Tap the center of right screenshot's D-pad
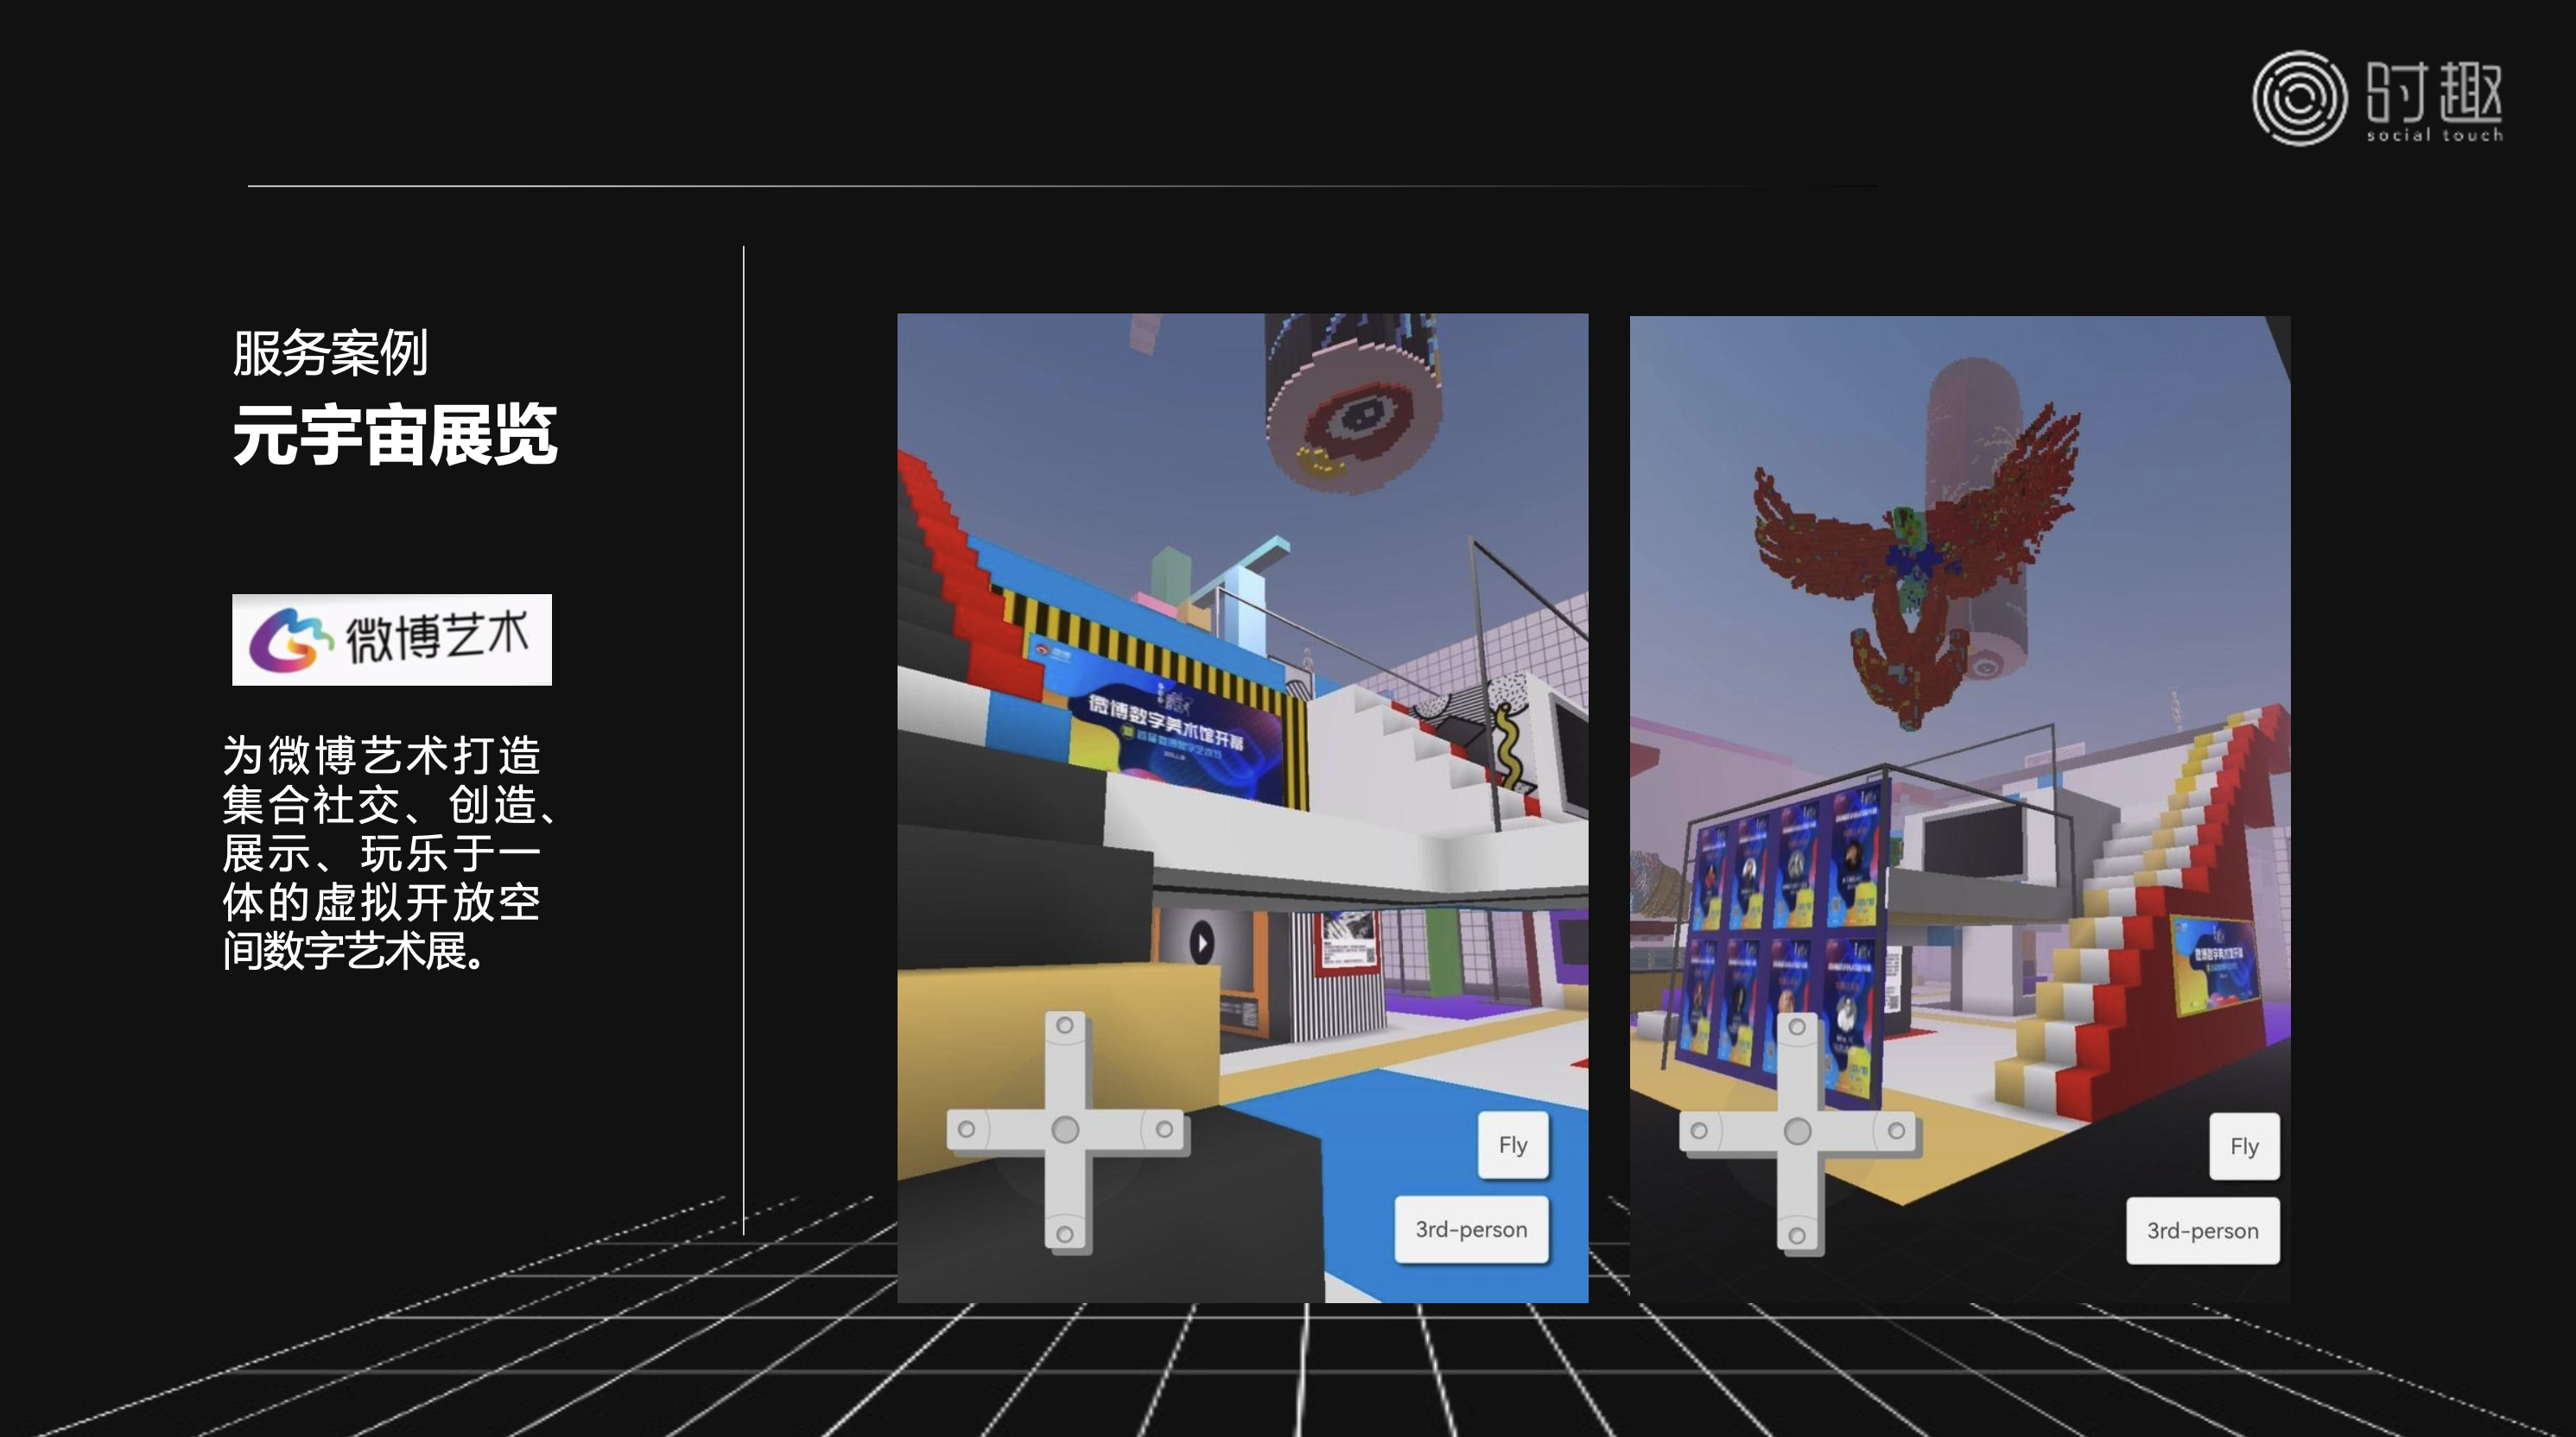2576x1437 pixels. click(1797, 1131)
